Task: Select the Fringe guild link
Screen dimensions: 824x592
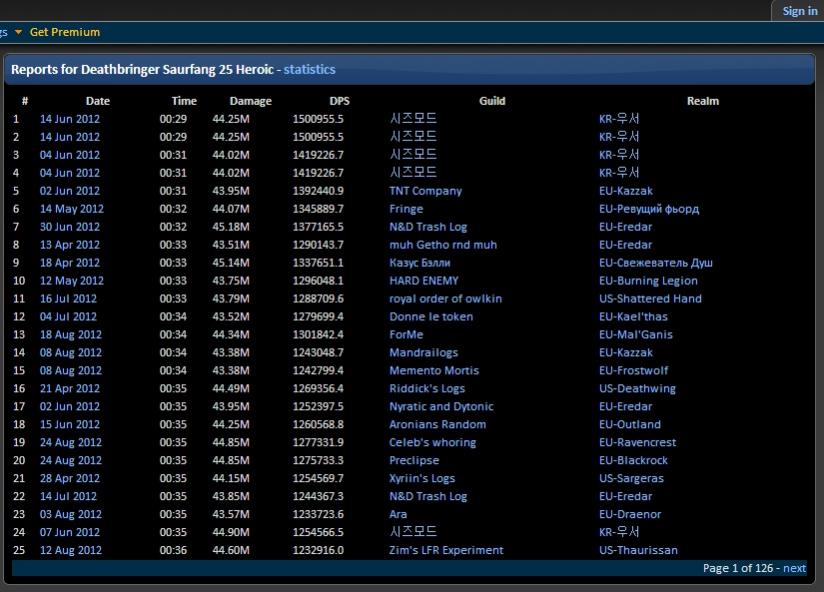Action: (406, 209)
